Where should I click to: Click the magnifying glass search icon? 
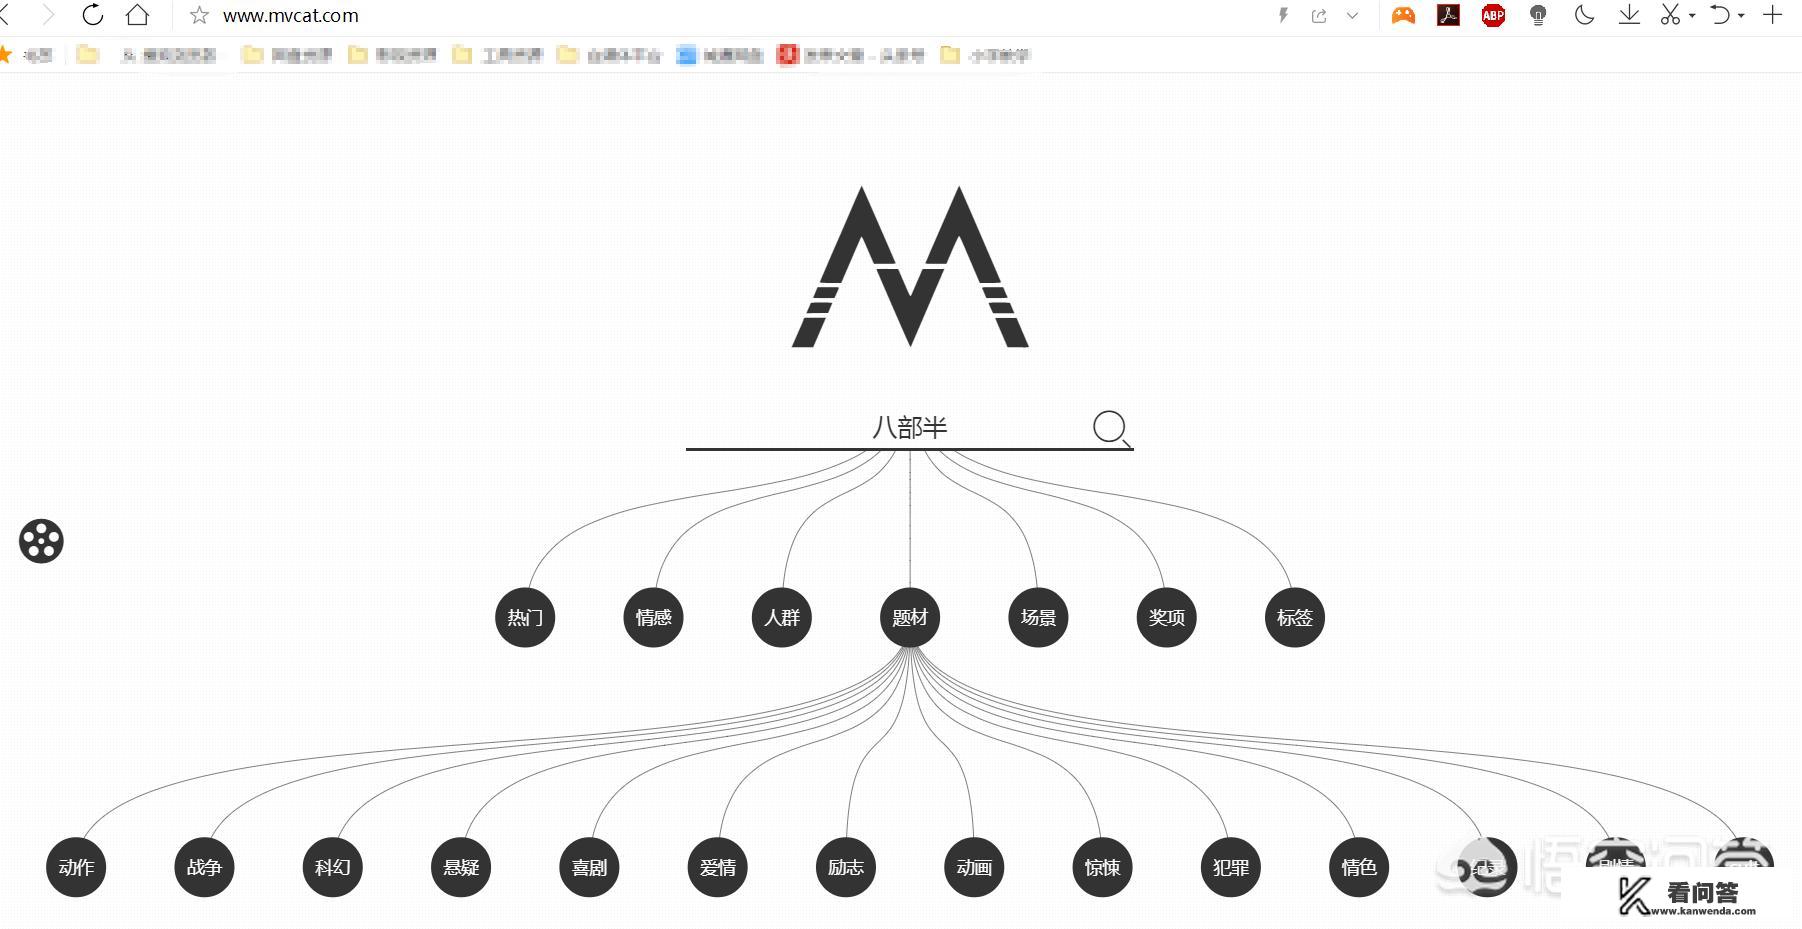click(x=1111, y=428)
